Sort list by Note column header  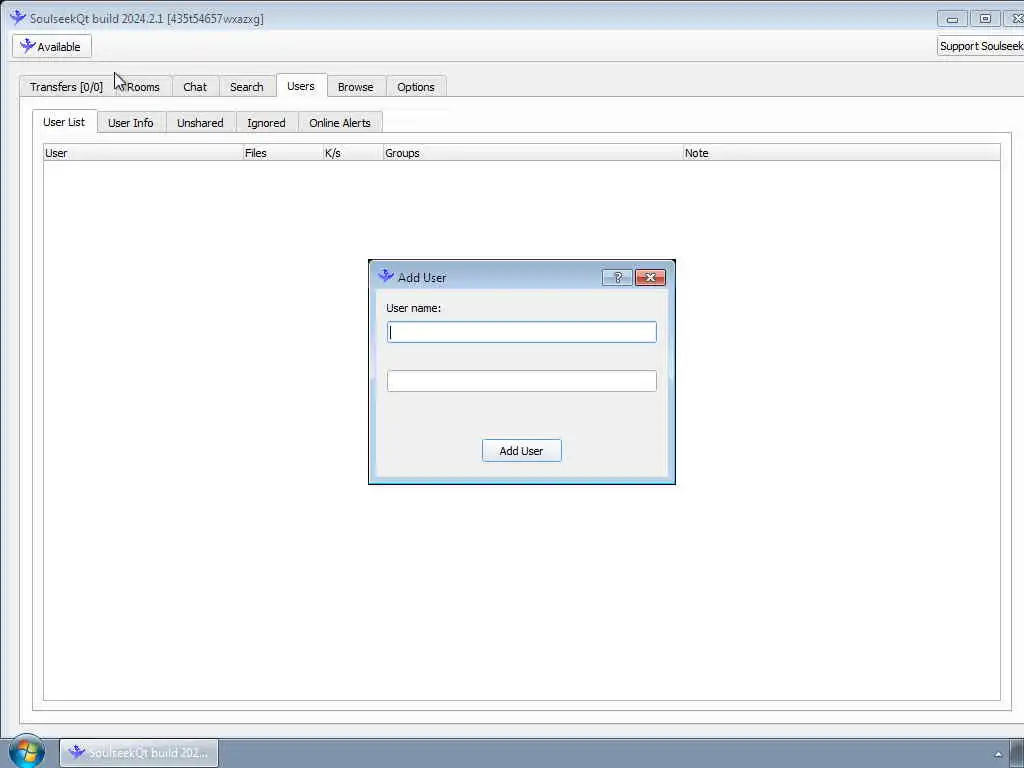coord(841,153)
